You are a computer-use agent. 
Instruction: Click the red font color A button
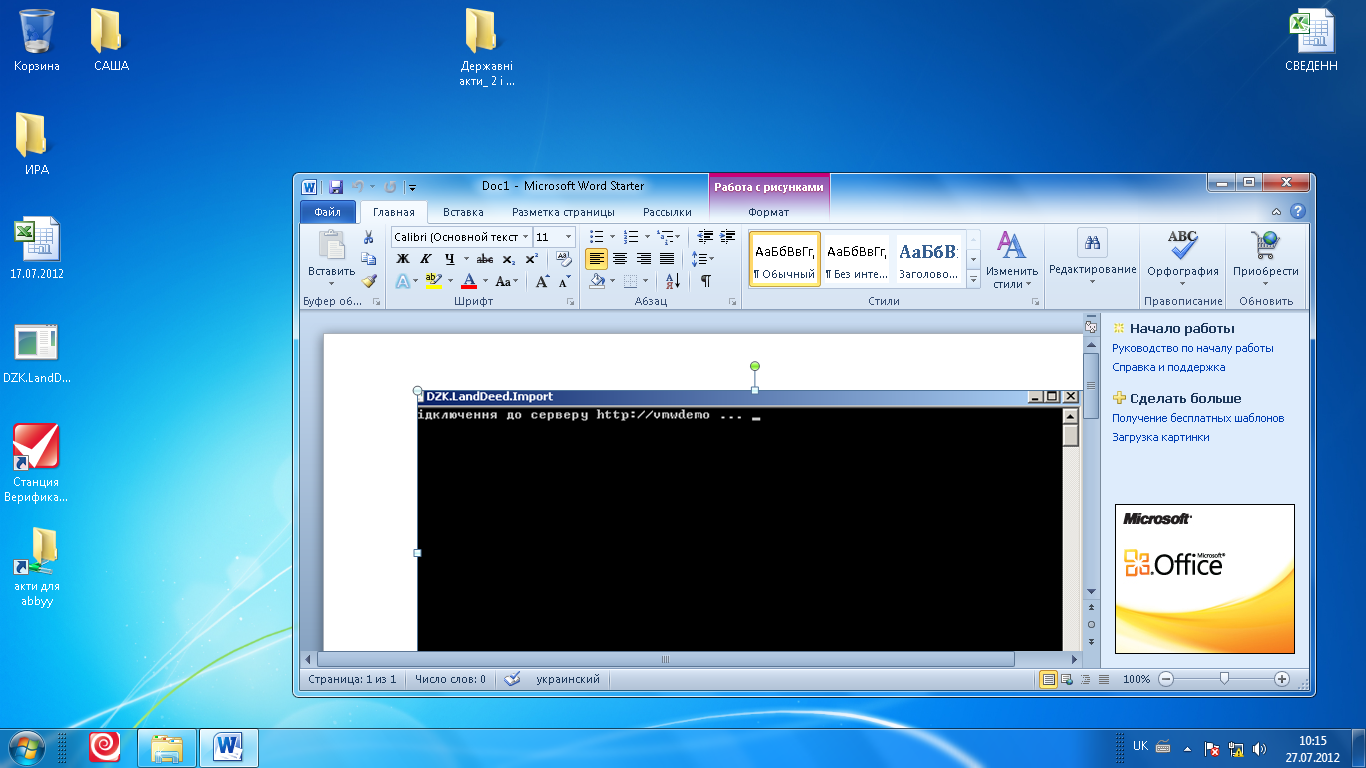click(469, 282)
